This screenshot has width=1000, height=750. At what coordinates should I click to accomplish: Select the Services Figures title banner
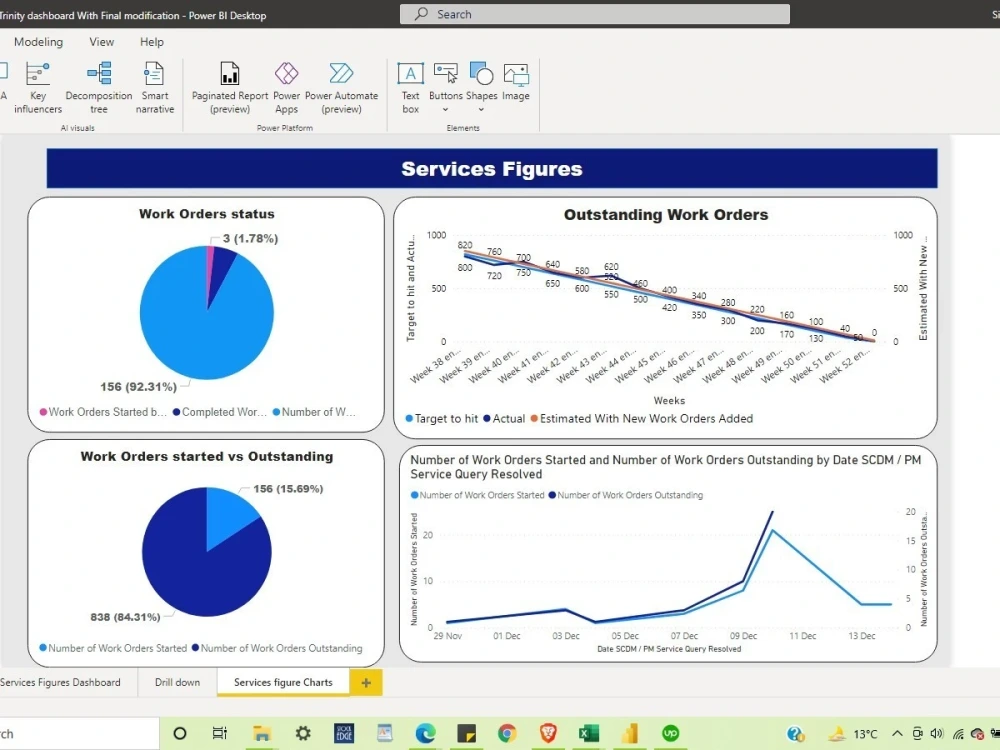tap(492, 168)
